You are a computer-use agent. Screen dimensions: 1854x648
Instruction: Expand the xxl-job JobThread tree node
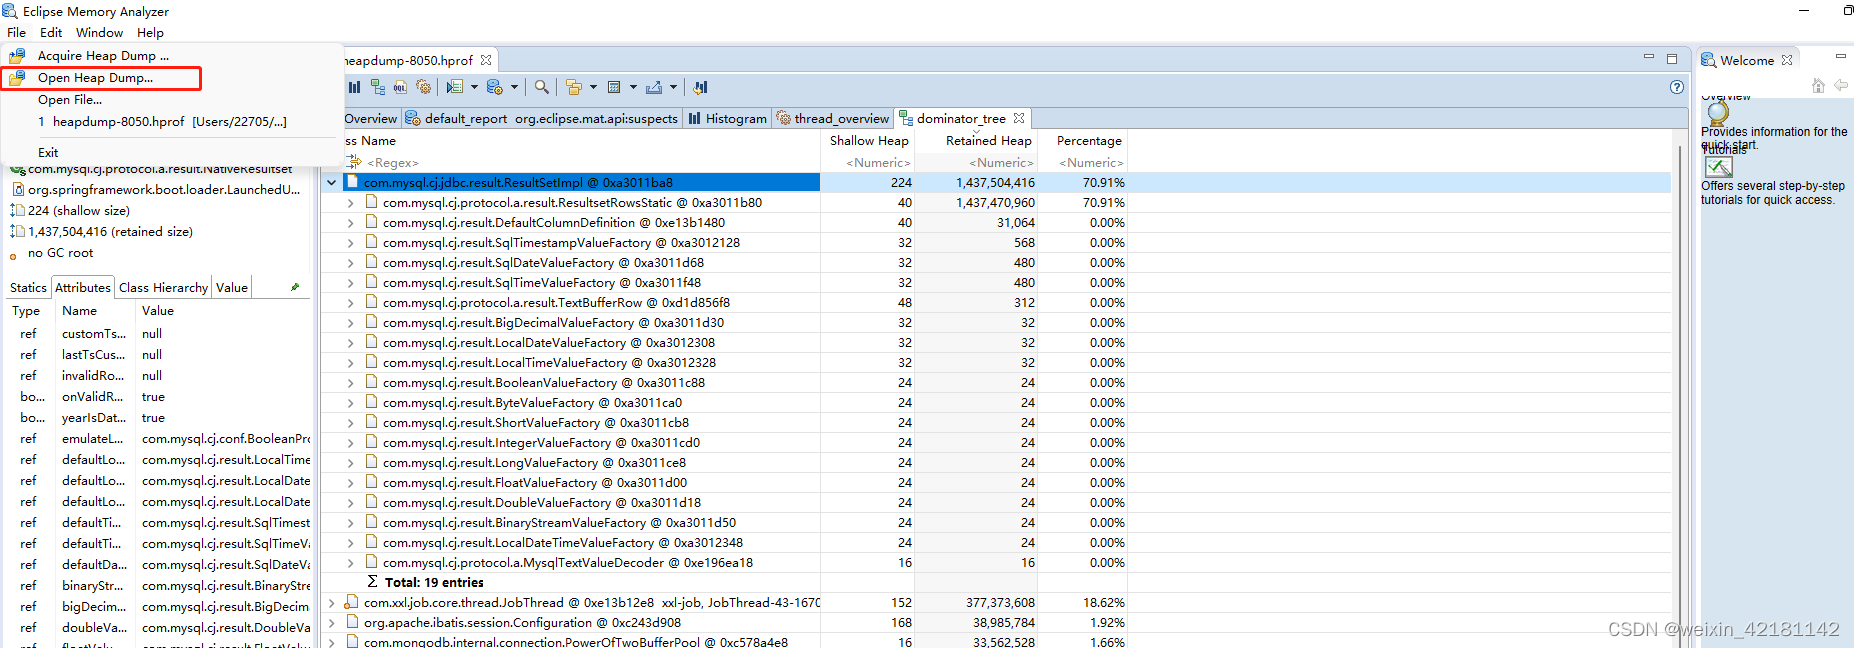331,603
